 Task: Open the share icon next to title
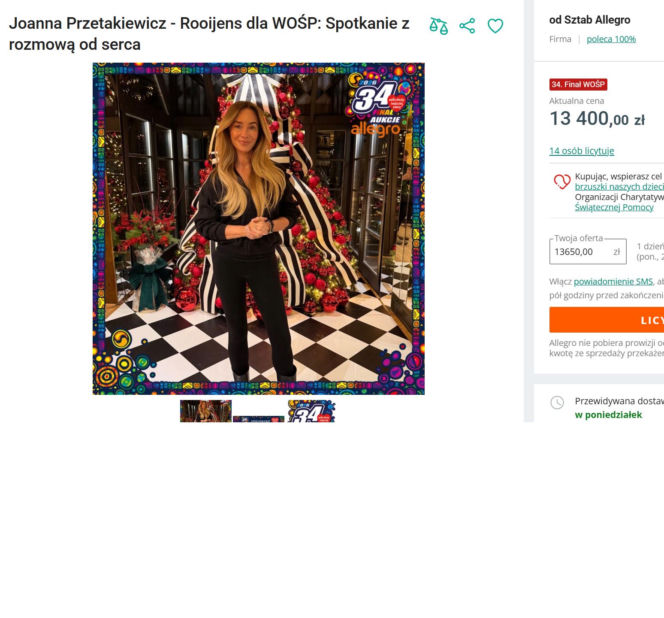pos(467,26)
